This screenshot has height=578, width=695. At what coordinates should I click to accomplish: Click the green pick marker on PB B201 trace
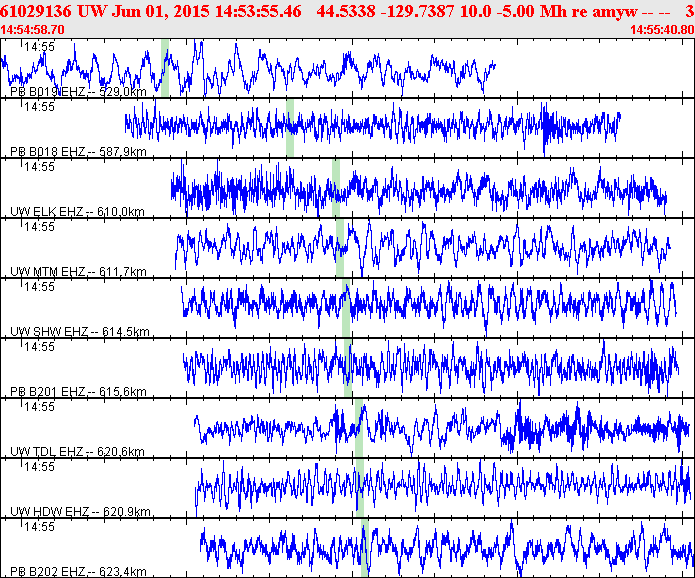tap(348, 368)
